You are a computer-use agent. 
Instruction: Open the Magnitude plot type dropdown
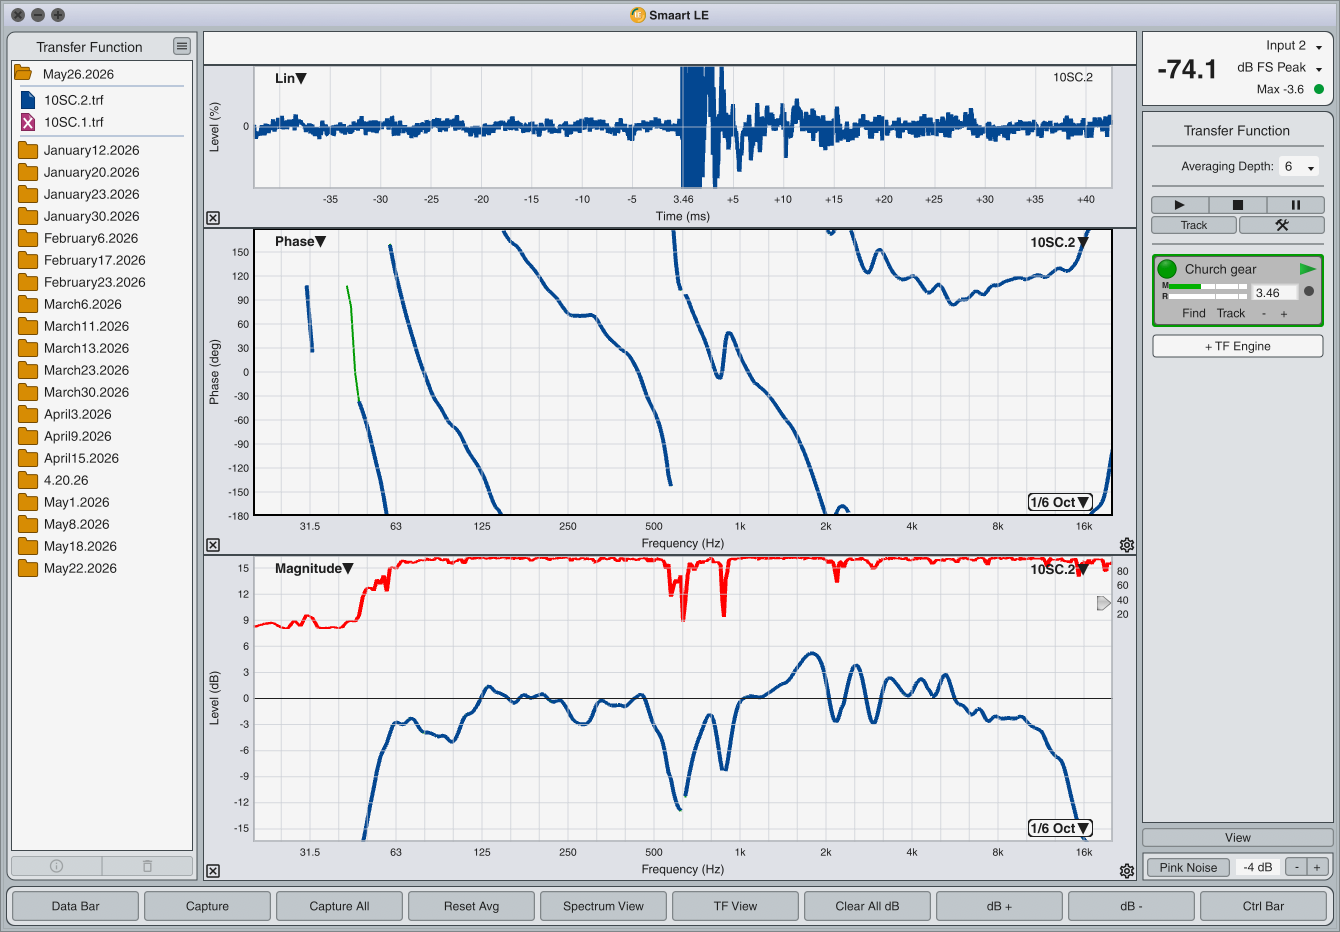coord(314,568)
